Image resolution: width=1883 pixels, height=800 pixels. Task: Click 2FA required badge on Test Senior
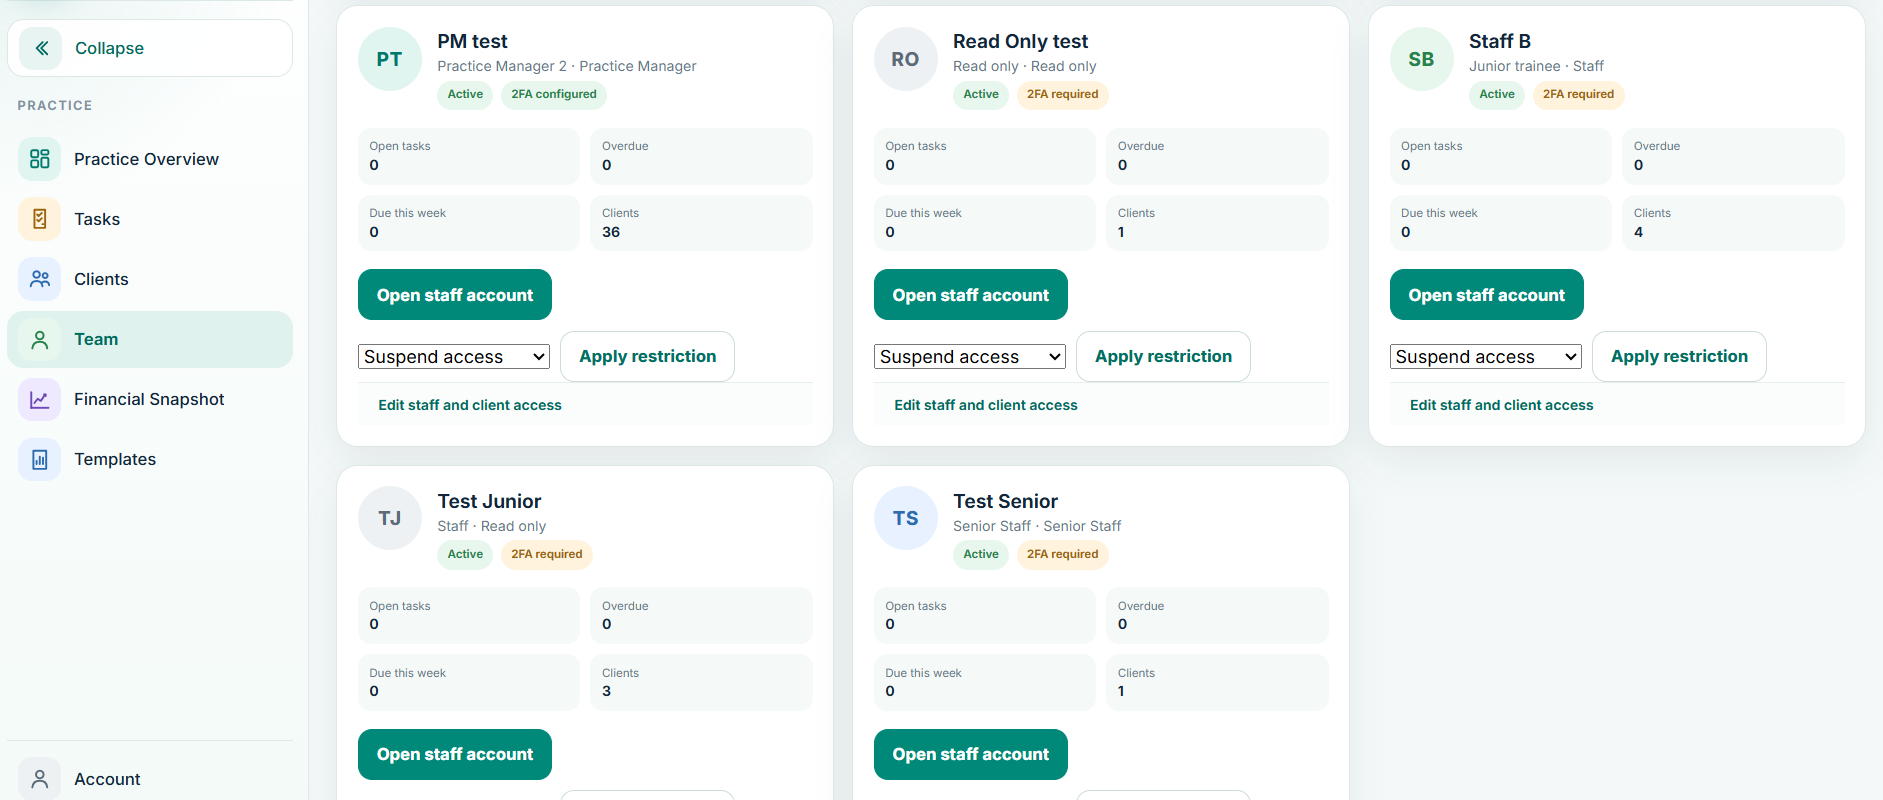click(1063, 554)
